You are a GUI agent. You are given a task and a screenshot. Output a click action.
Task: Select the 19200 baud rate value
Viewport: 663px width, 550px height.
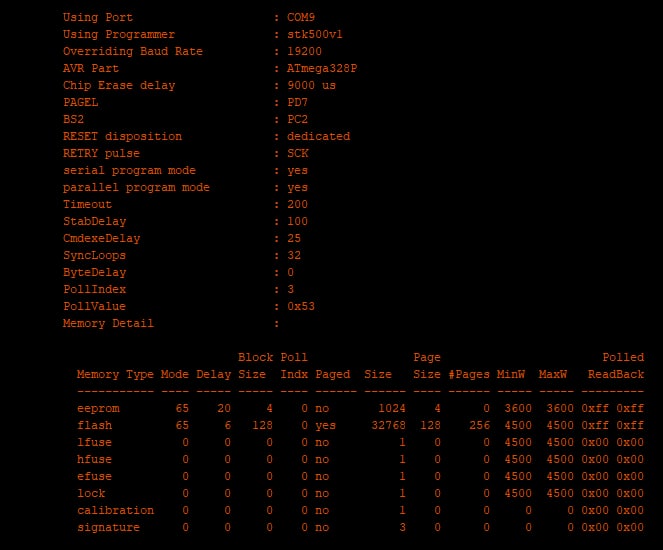[304, 51]
